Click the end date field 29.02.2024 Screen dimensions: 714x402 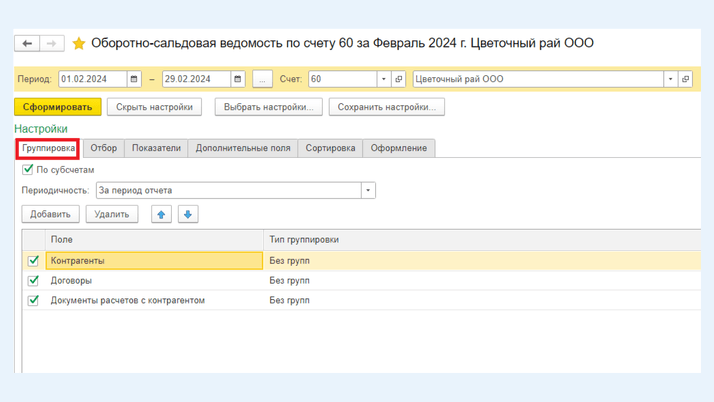click(197, 79)
